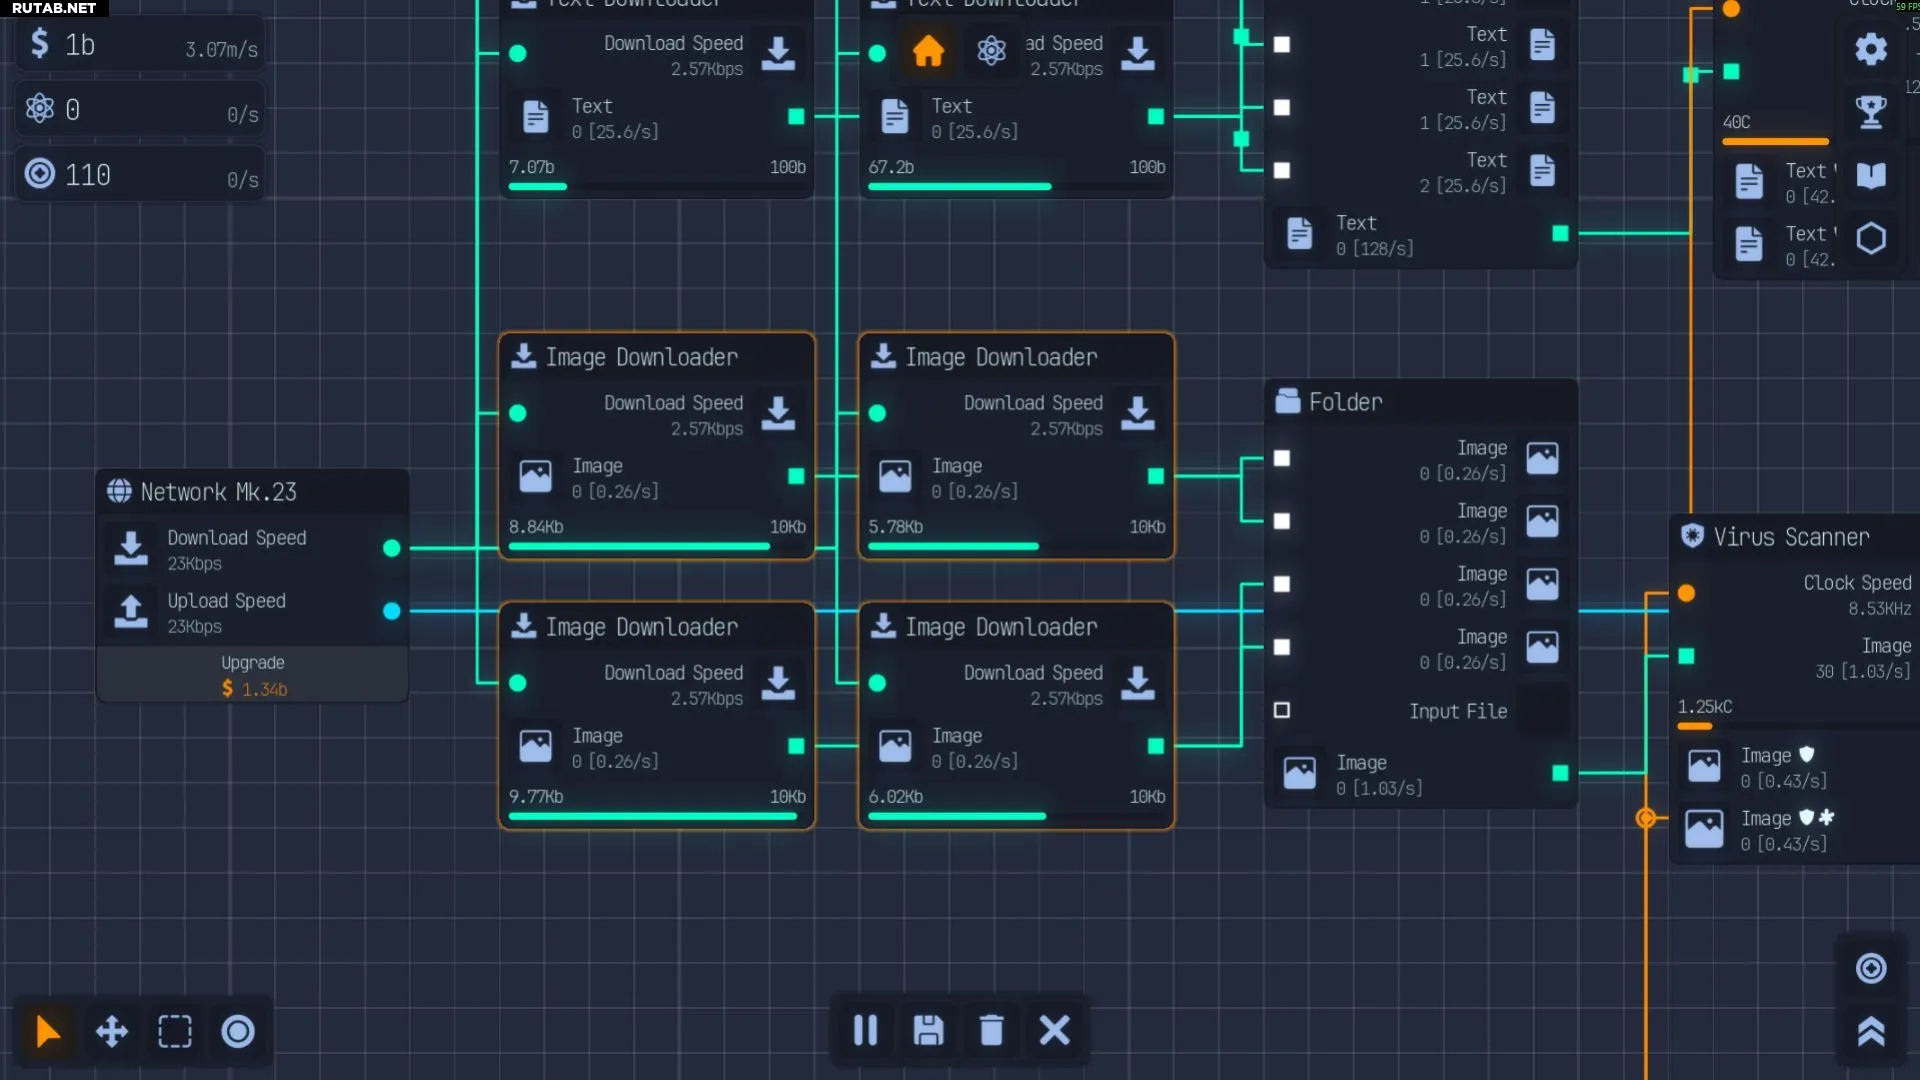Click Network Mk.23 Upgrade button
The height and width of the screenshot is (1080, 1920).
[253, 676]
